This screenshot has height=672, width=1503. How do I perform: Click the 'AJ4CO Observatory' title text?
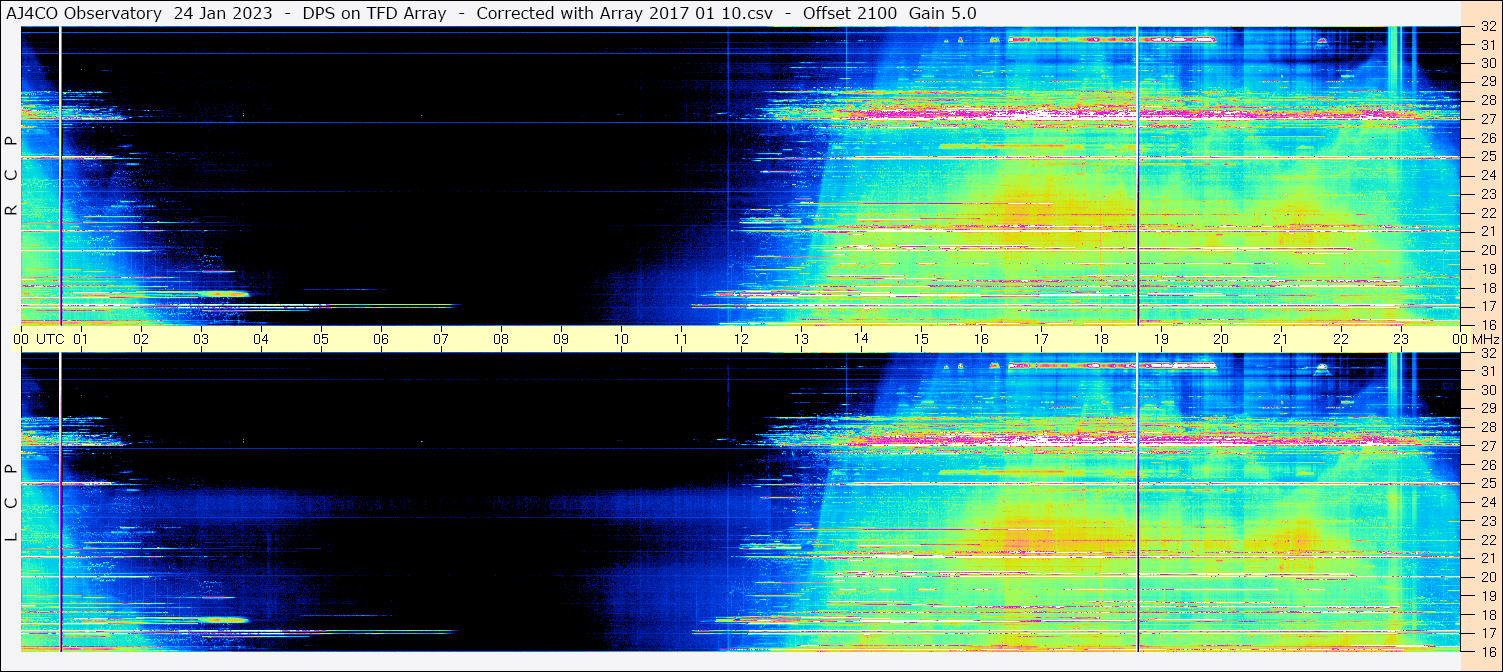[x=84, y=13]
